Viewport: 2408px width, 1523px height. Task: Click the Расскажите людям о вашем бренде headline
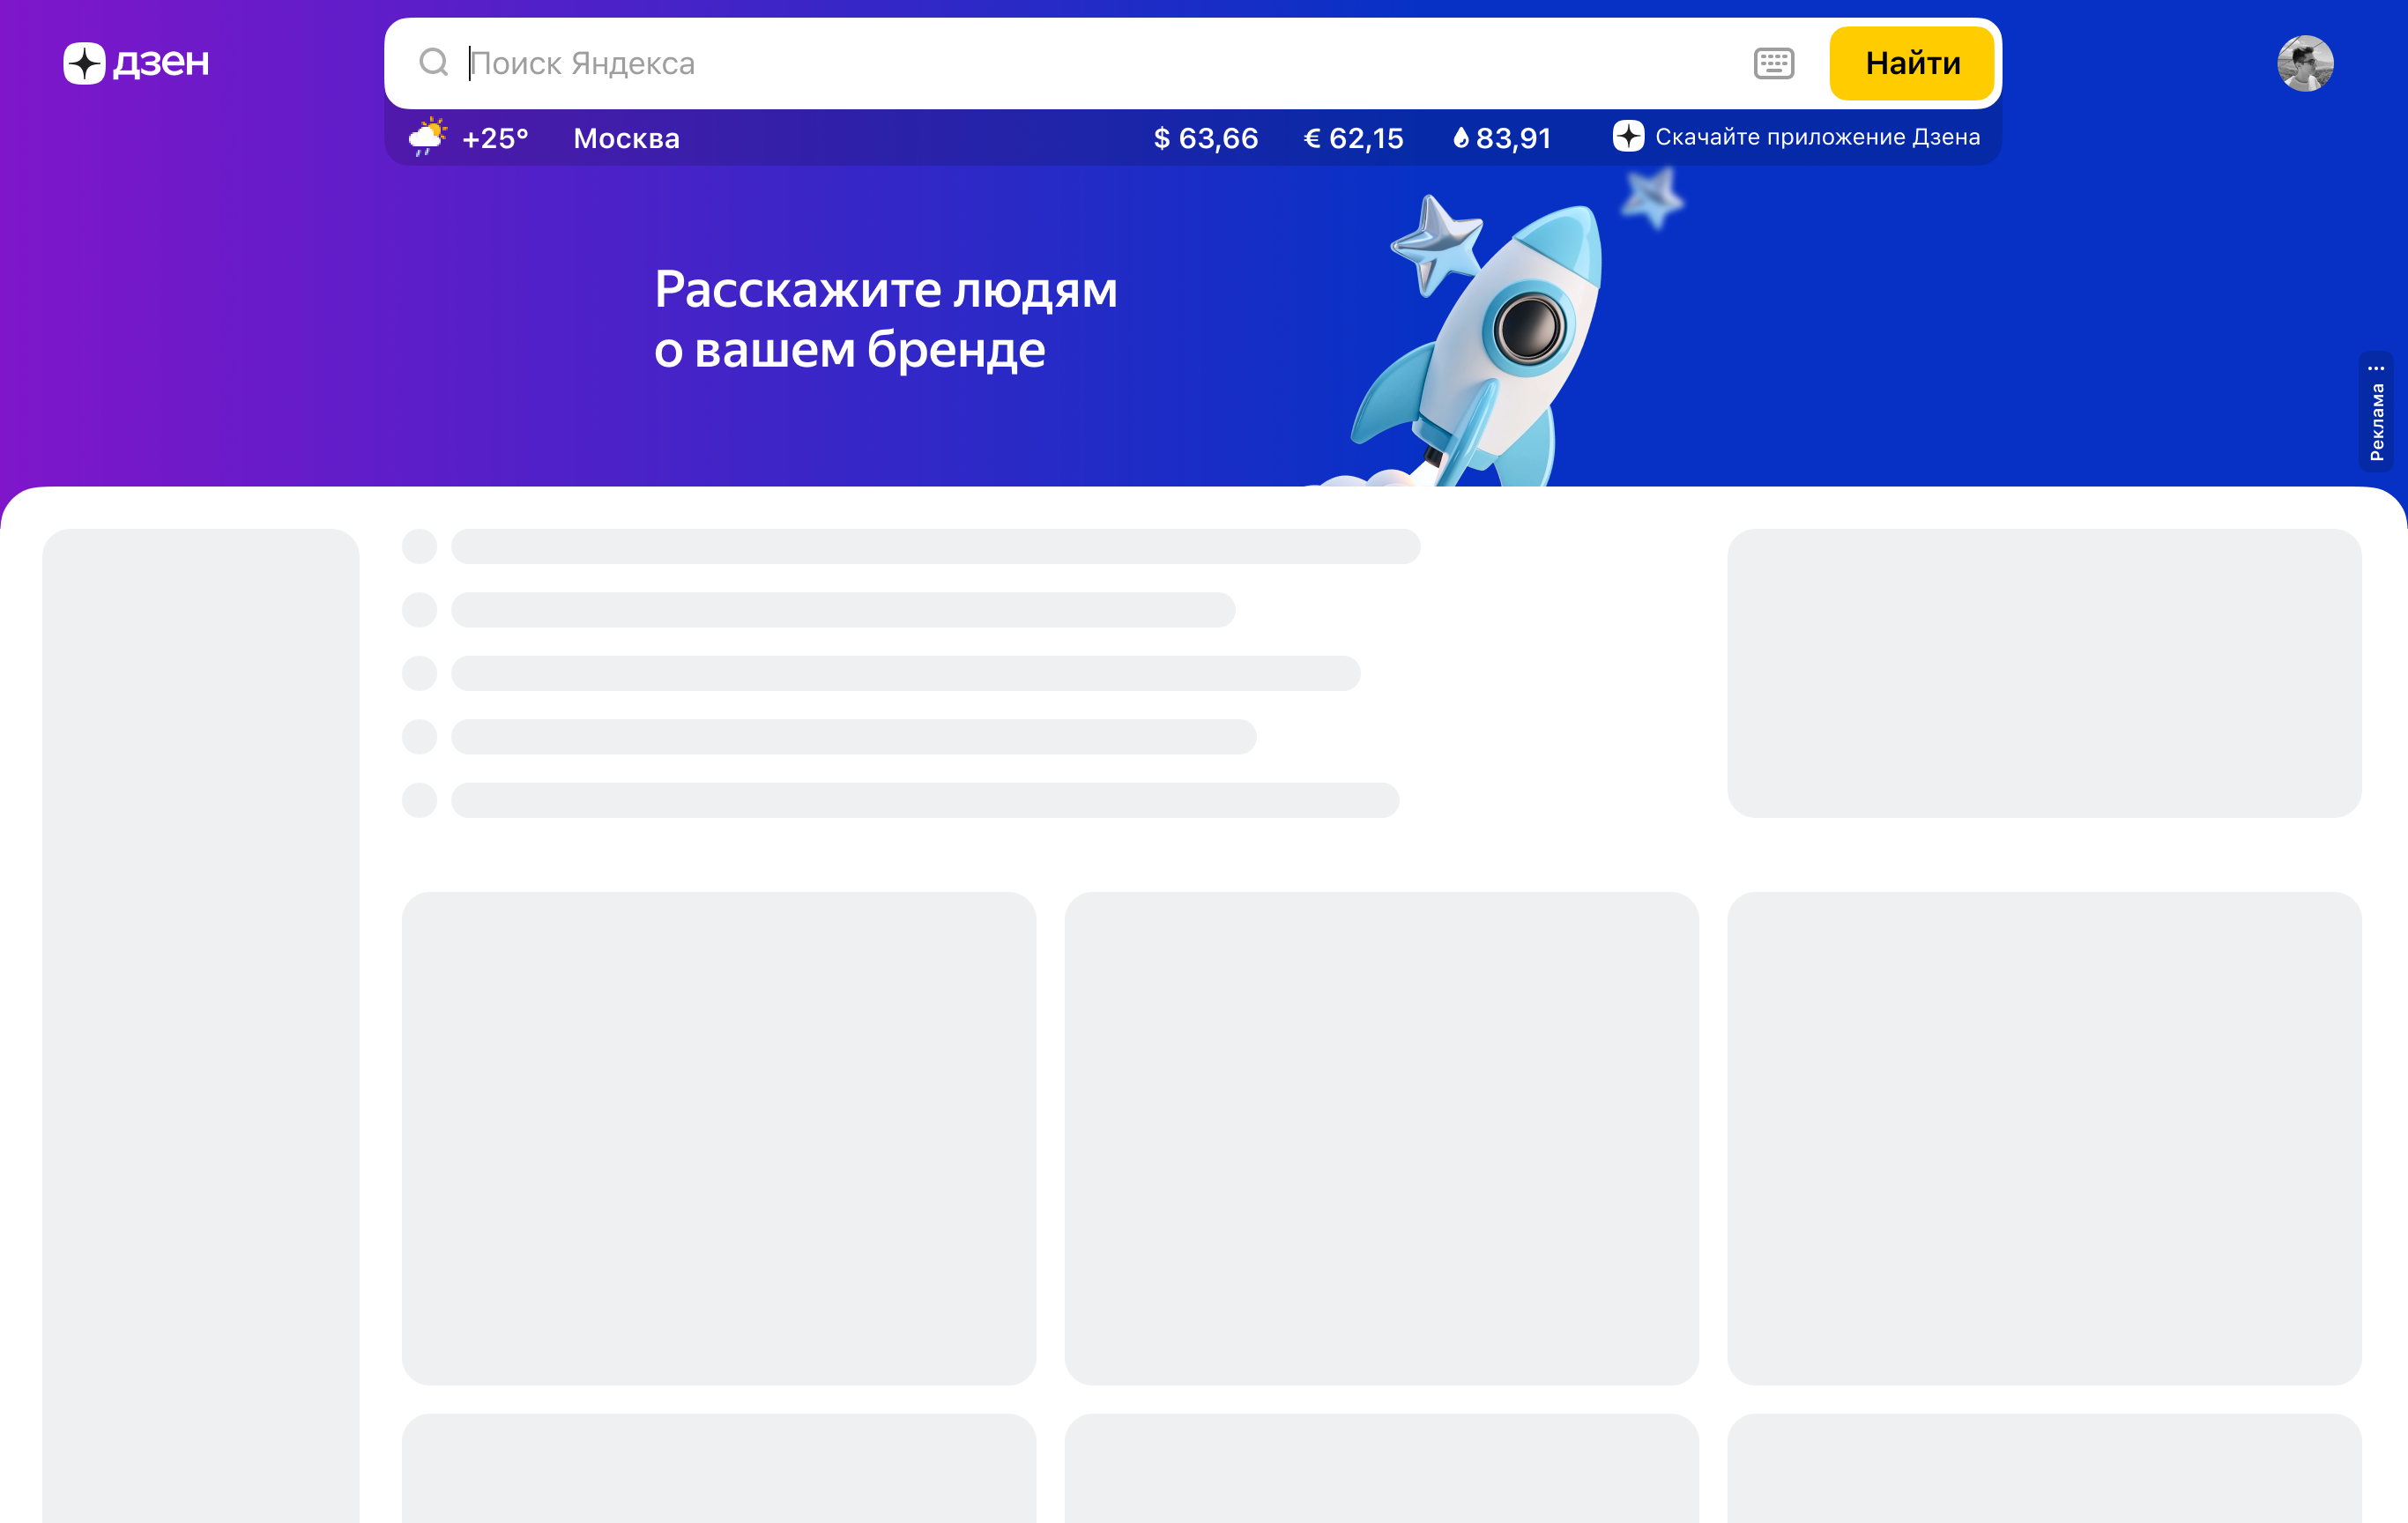click(885, 319)
